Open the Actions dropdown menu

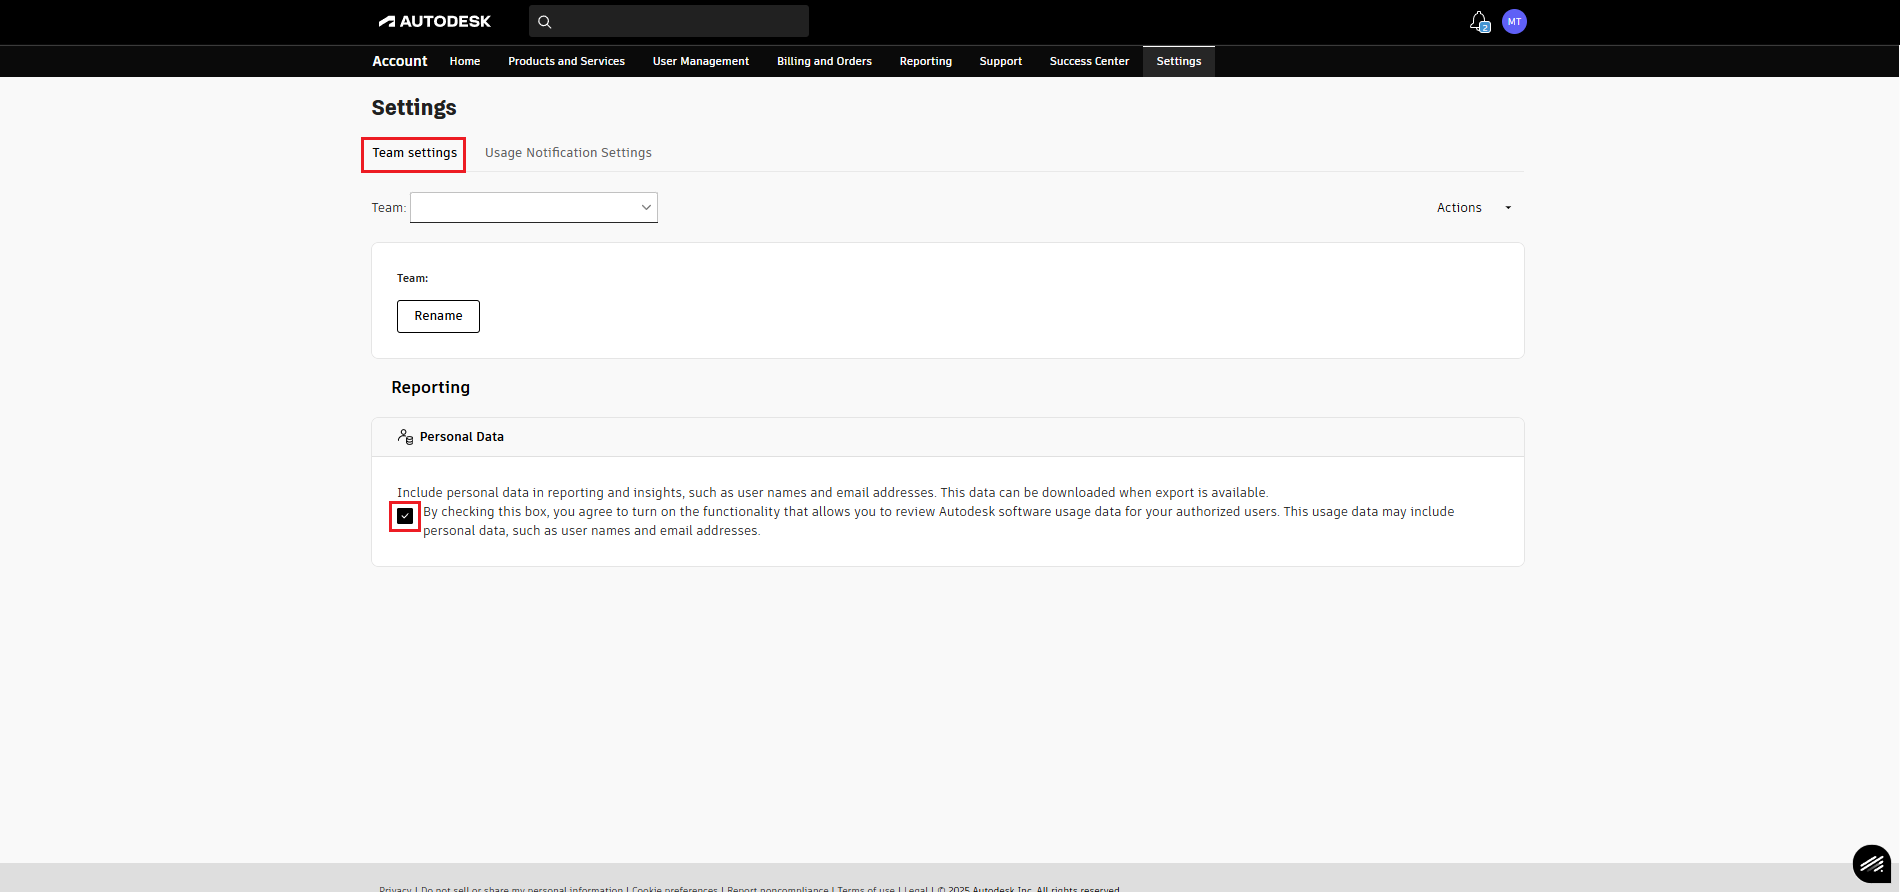point(1473,208)
